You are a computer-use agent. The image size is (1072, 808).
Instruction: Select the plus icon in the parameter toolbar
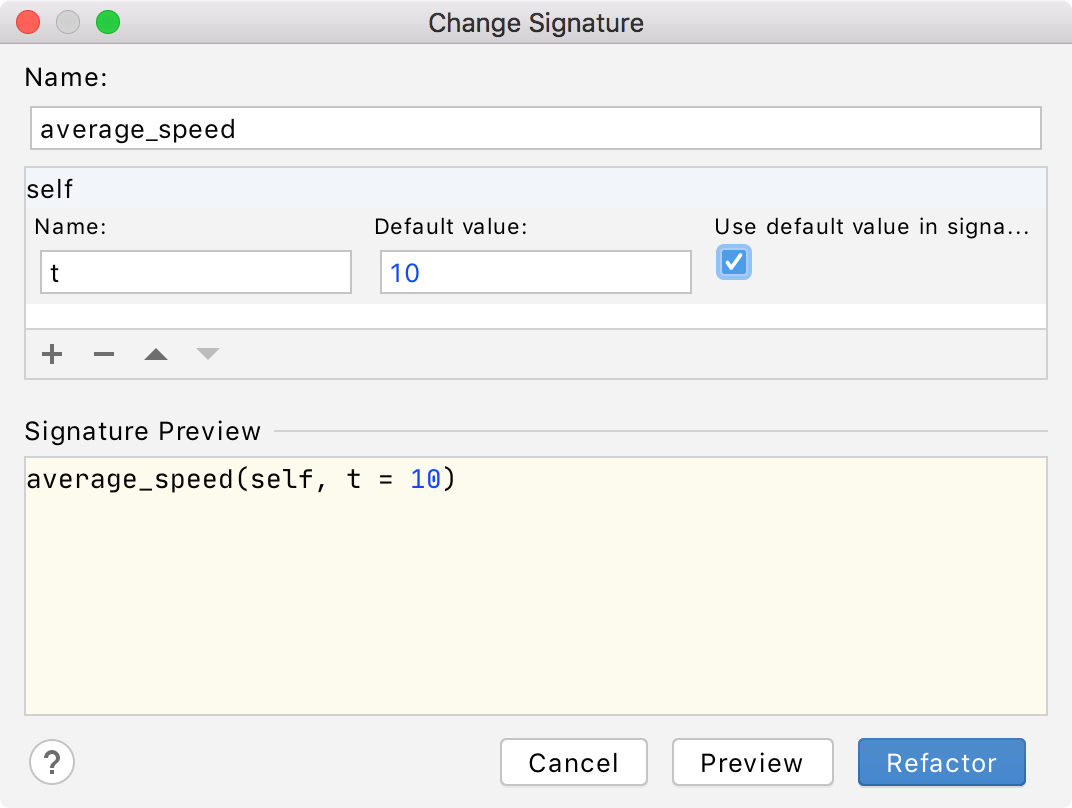[51, 354]
